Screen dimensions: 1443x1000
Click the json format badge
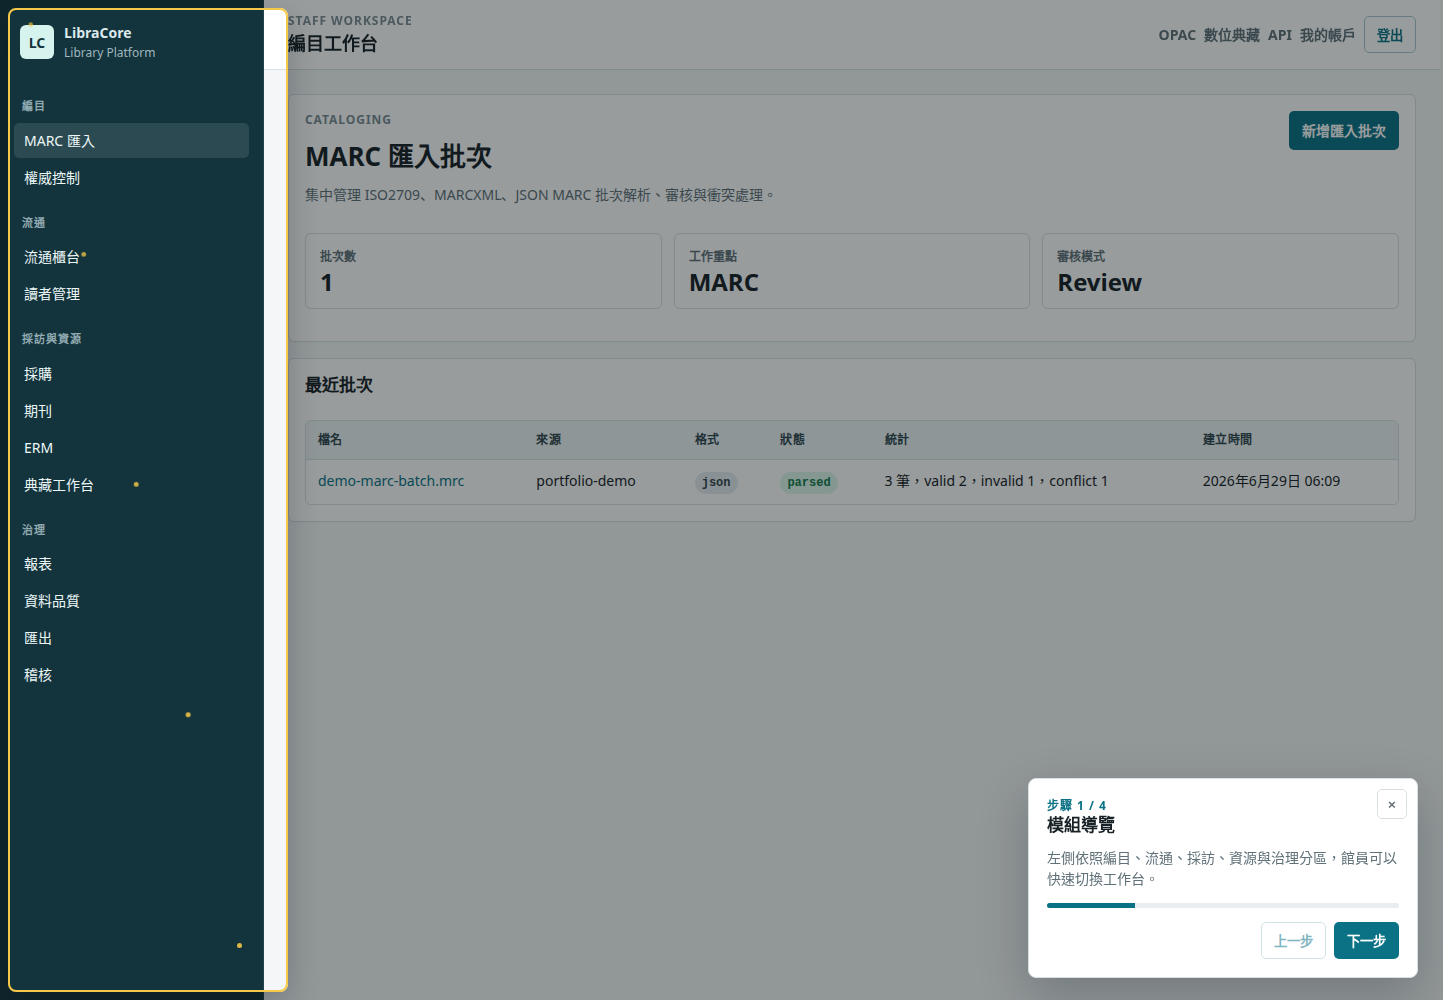(x=716, y=482)
